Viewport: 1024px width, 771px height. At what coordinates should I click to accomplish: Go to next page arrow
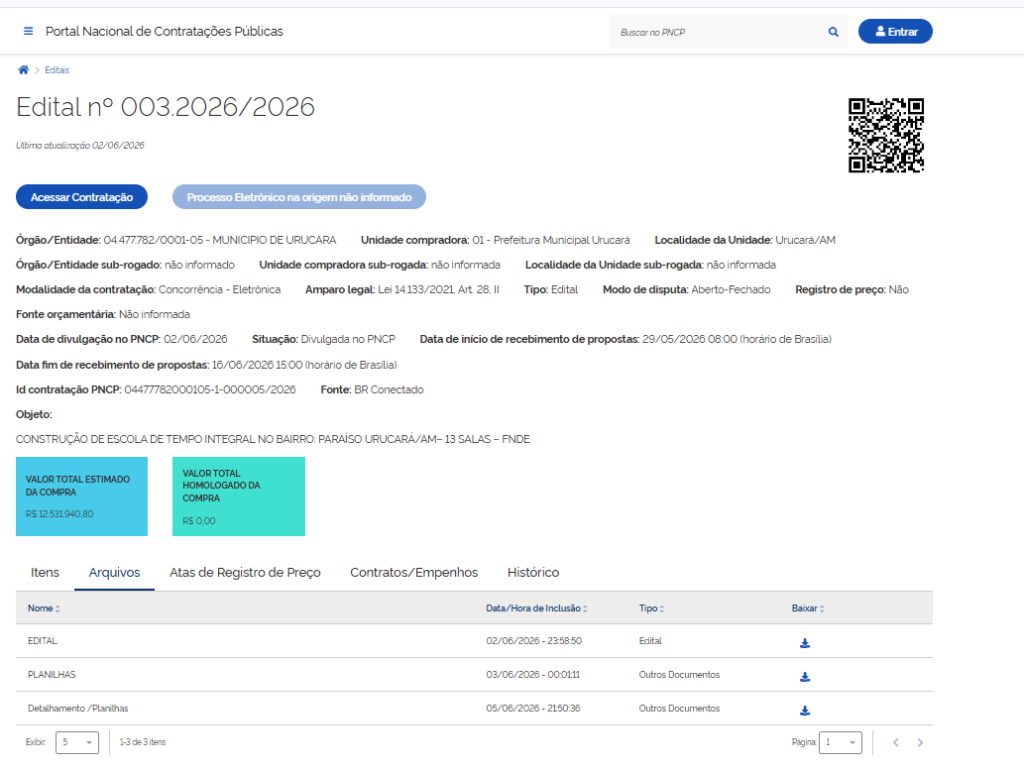[920, 742]
